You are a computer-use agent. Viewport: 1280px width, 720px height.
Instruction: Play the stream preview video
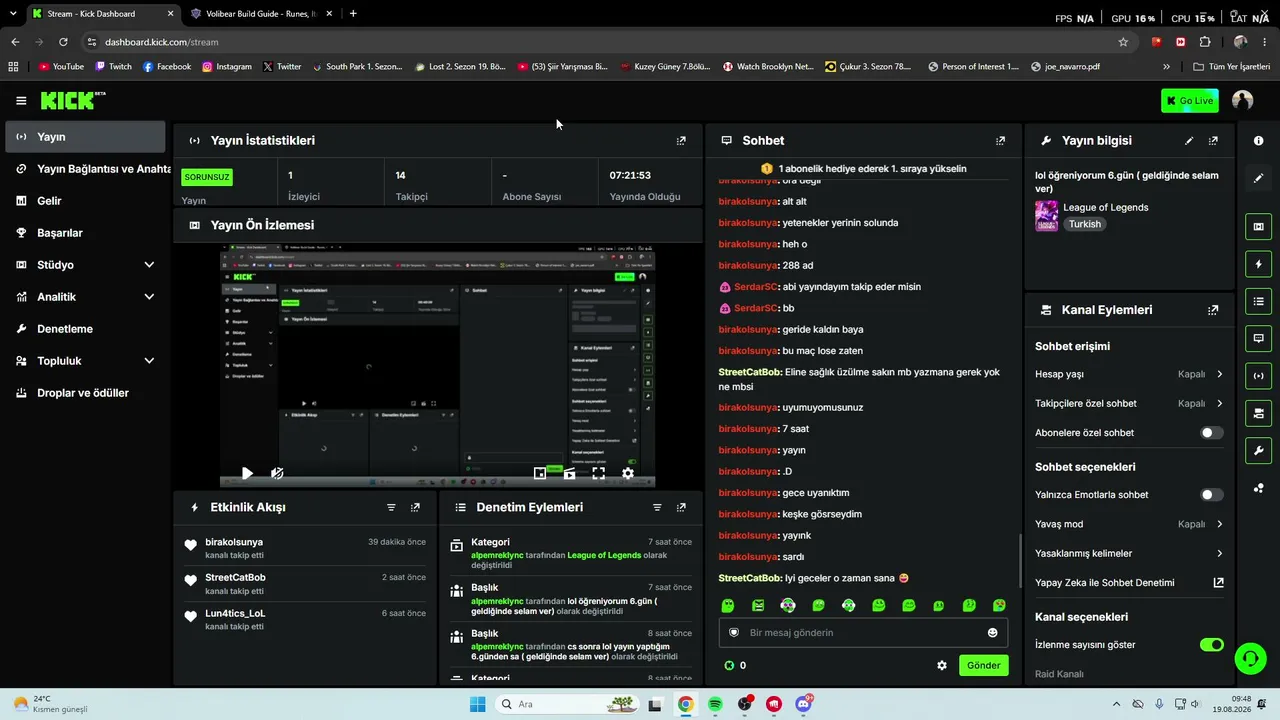[x=247, y=473]
